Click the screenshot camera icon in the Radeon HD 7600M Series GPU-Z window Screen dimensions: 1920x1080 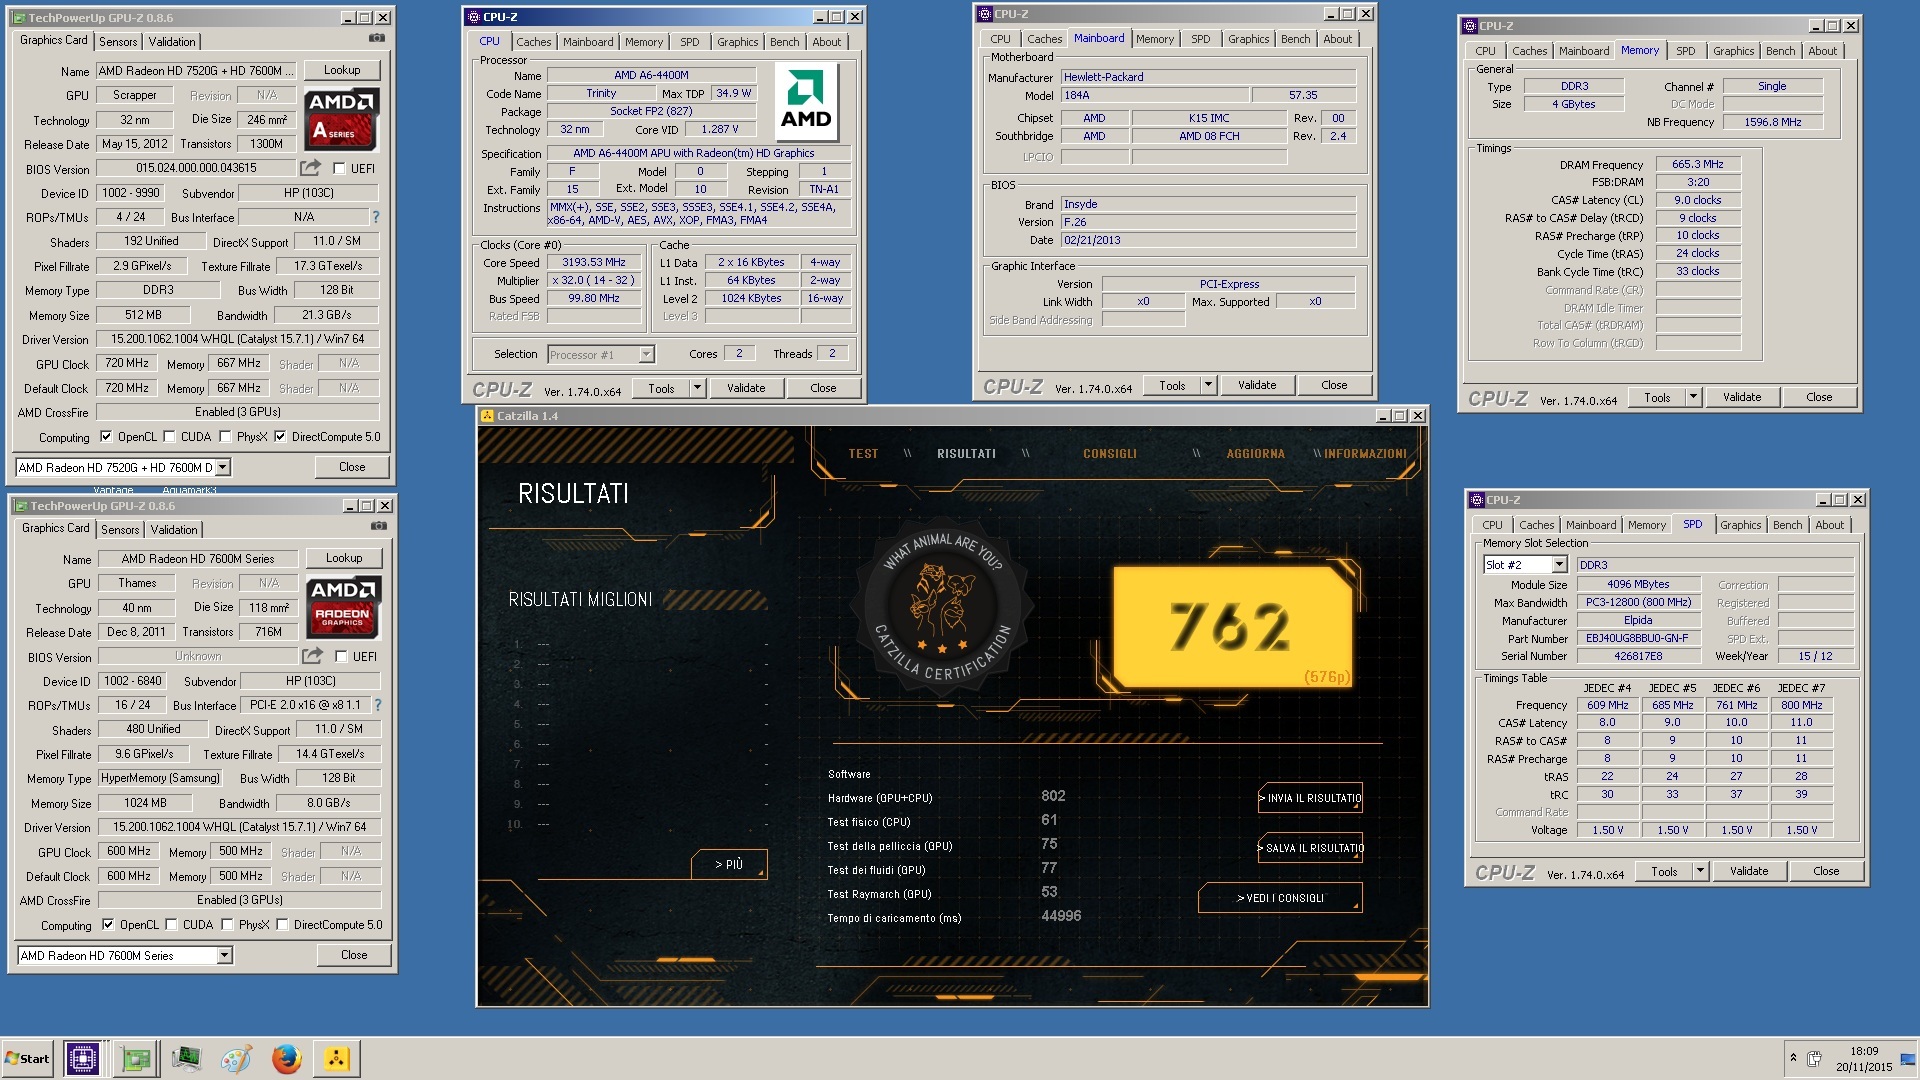379,527
